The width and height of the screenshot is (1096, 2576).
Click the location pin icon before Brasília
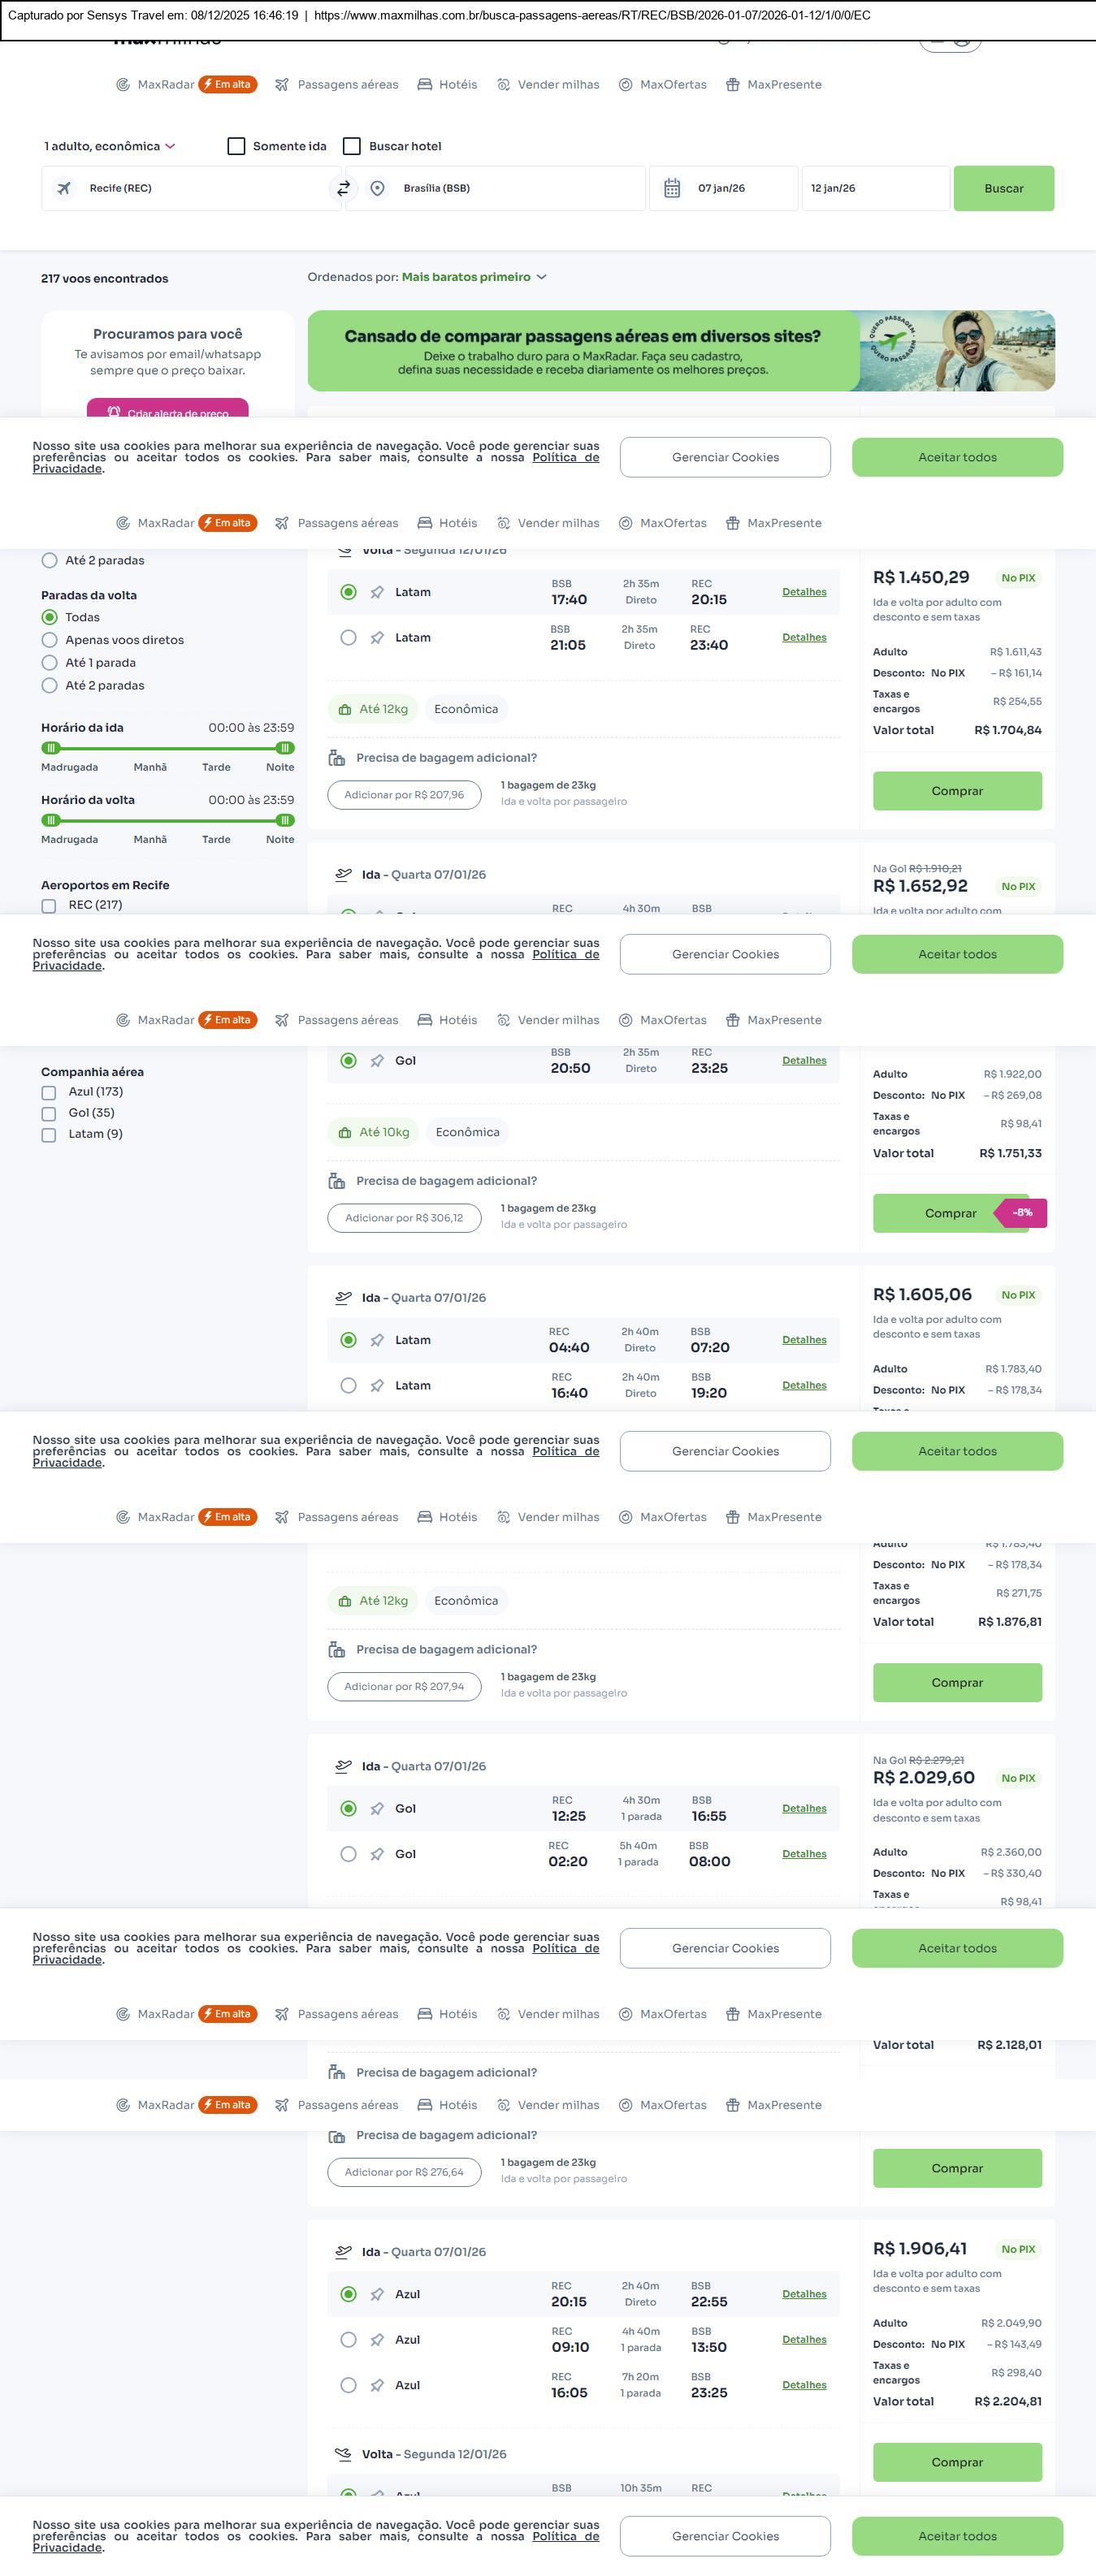(377, 188)
